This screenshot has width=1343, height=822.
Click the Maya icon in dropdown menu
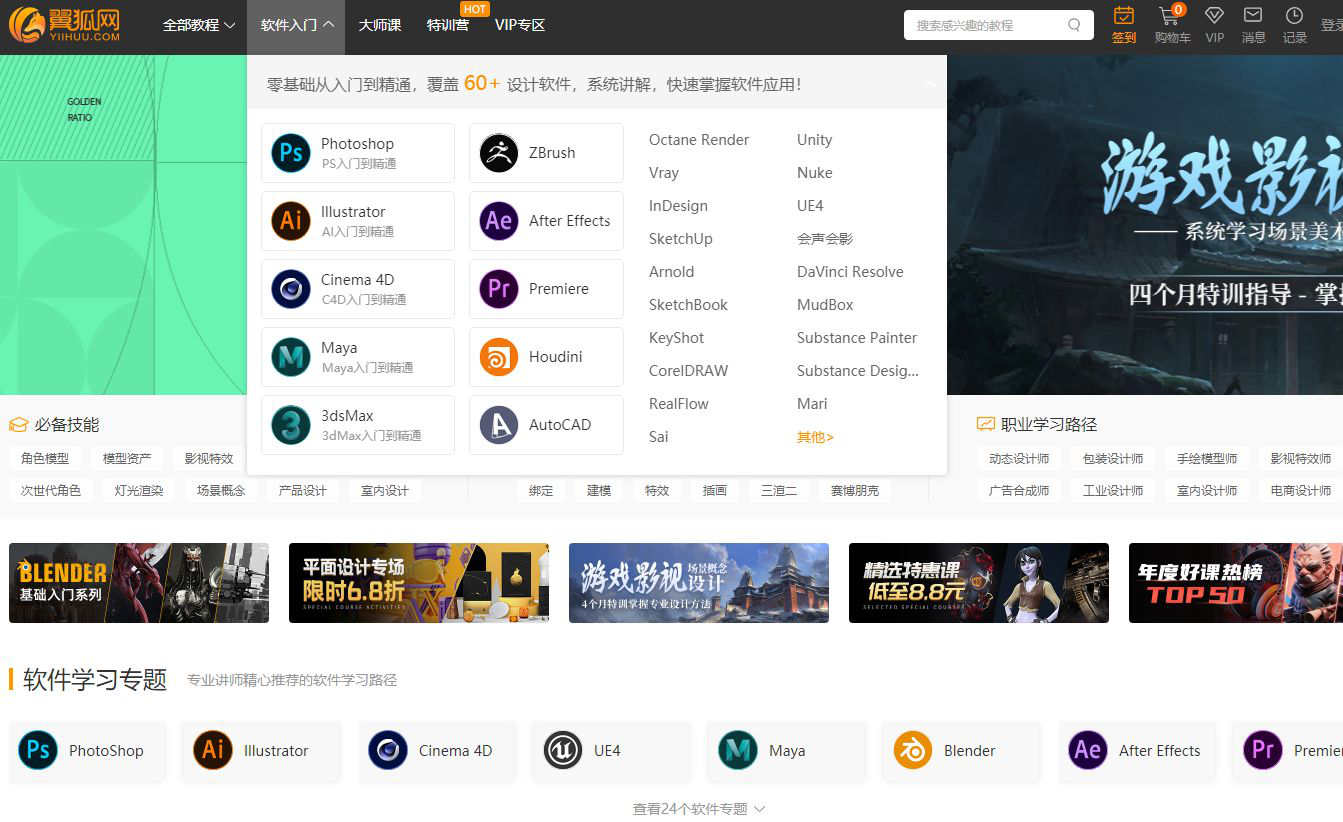pyautogui.click(x=291, y=357)
